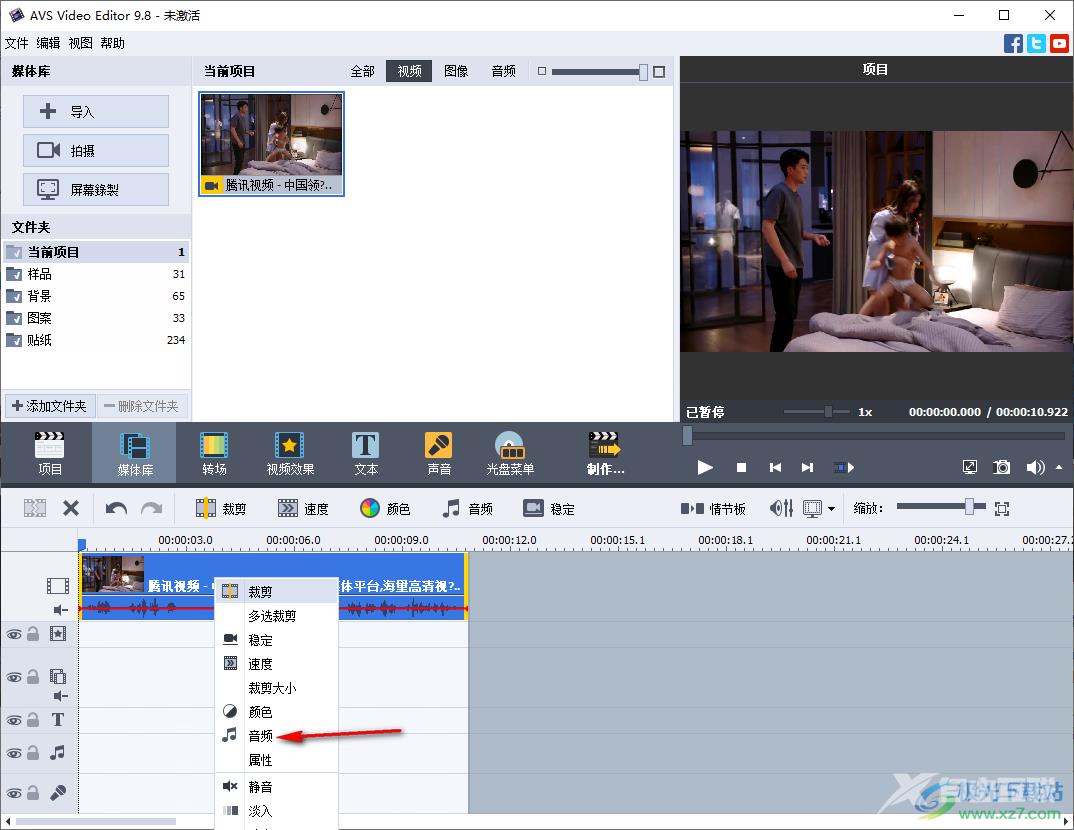Toggle lock on video overlay track
Viewport: 1074px width, 830px height.
[x=33, y=677]
